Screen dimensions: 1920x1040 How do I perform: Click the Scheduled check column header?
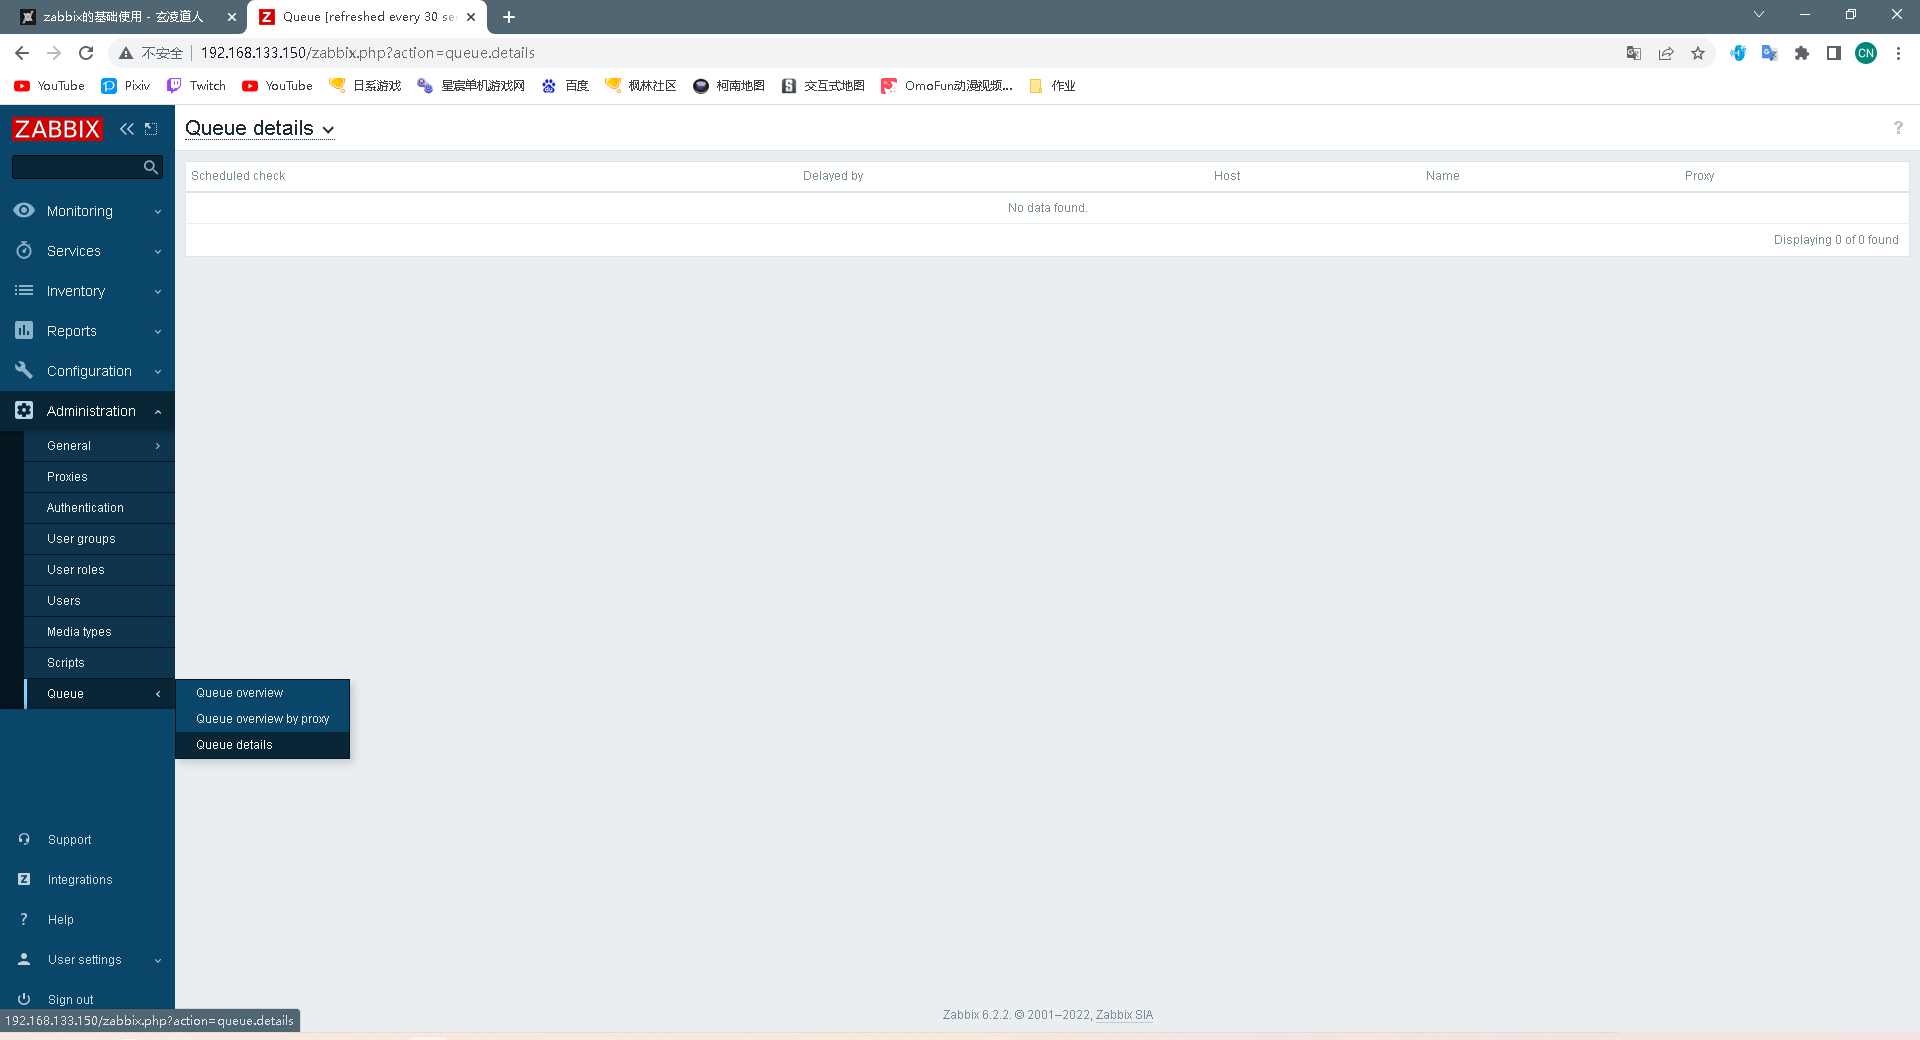click(x=238, y=176)
